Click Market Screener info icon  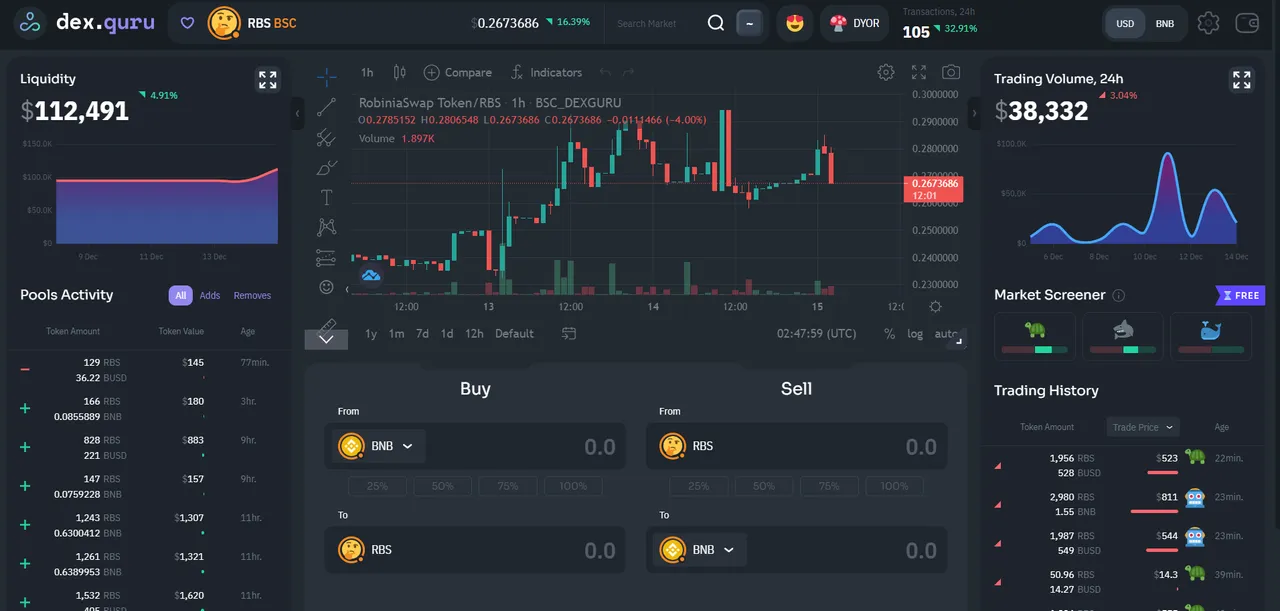tap(1119, 295)
